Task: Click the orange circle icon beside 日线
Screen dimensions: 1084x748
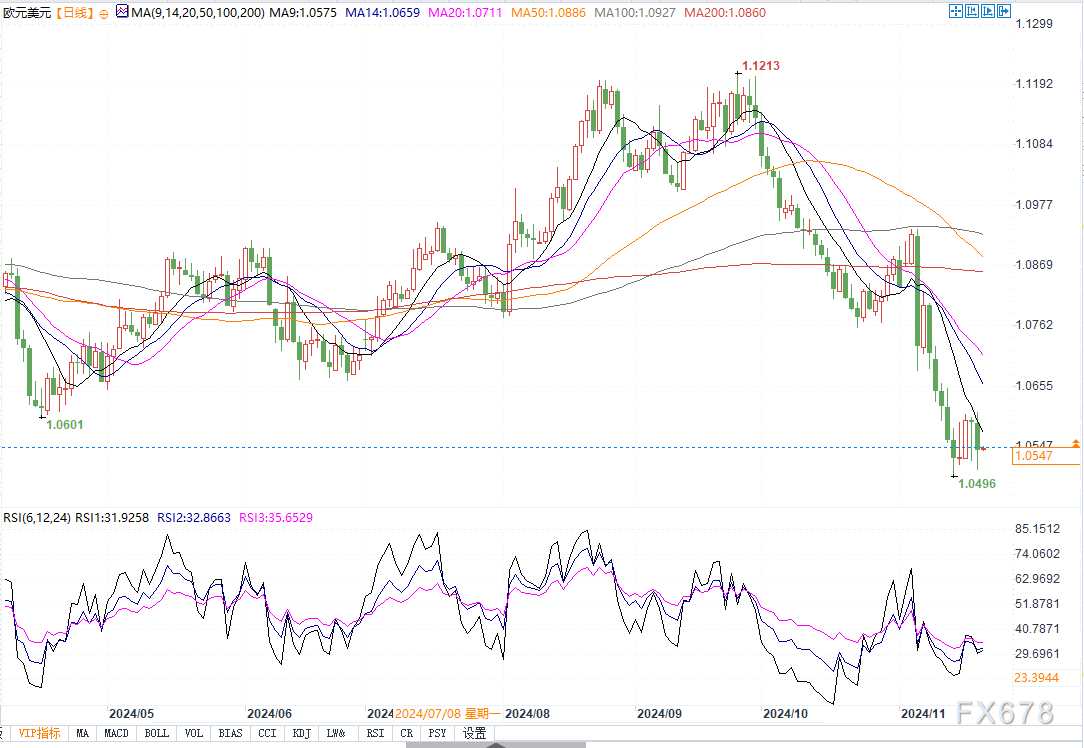Action: (x=104, y=13)
